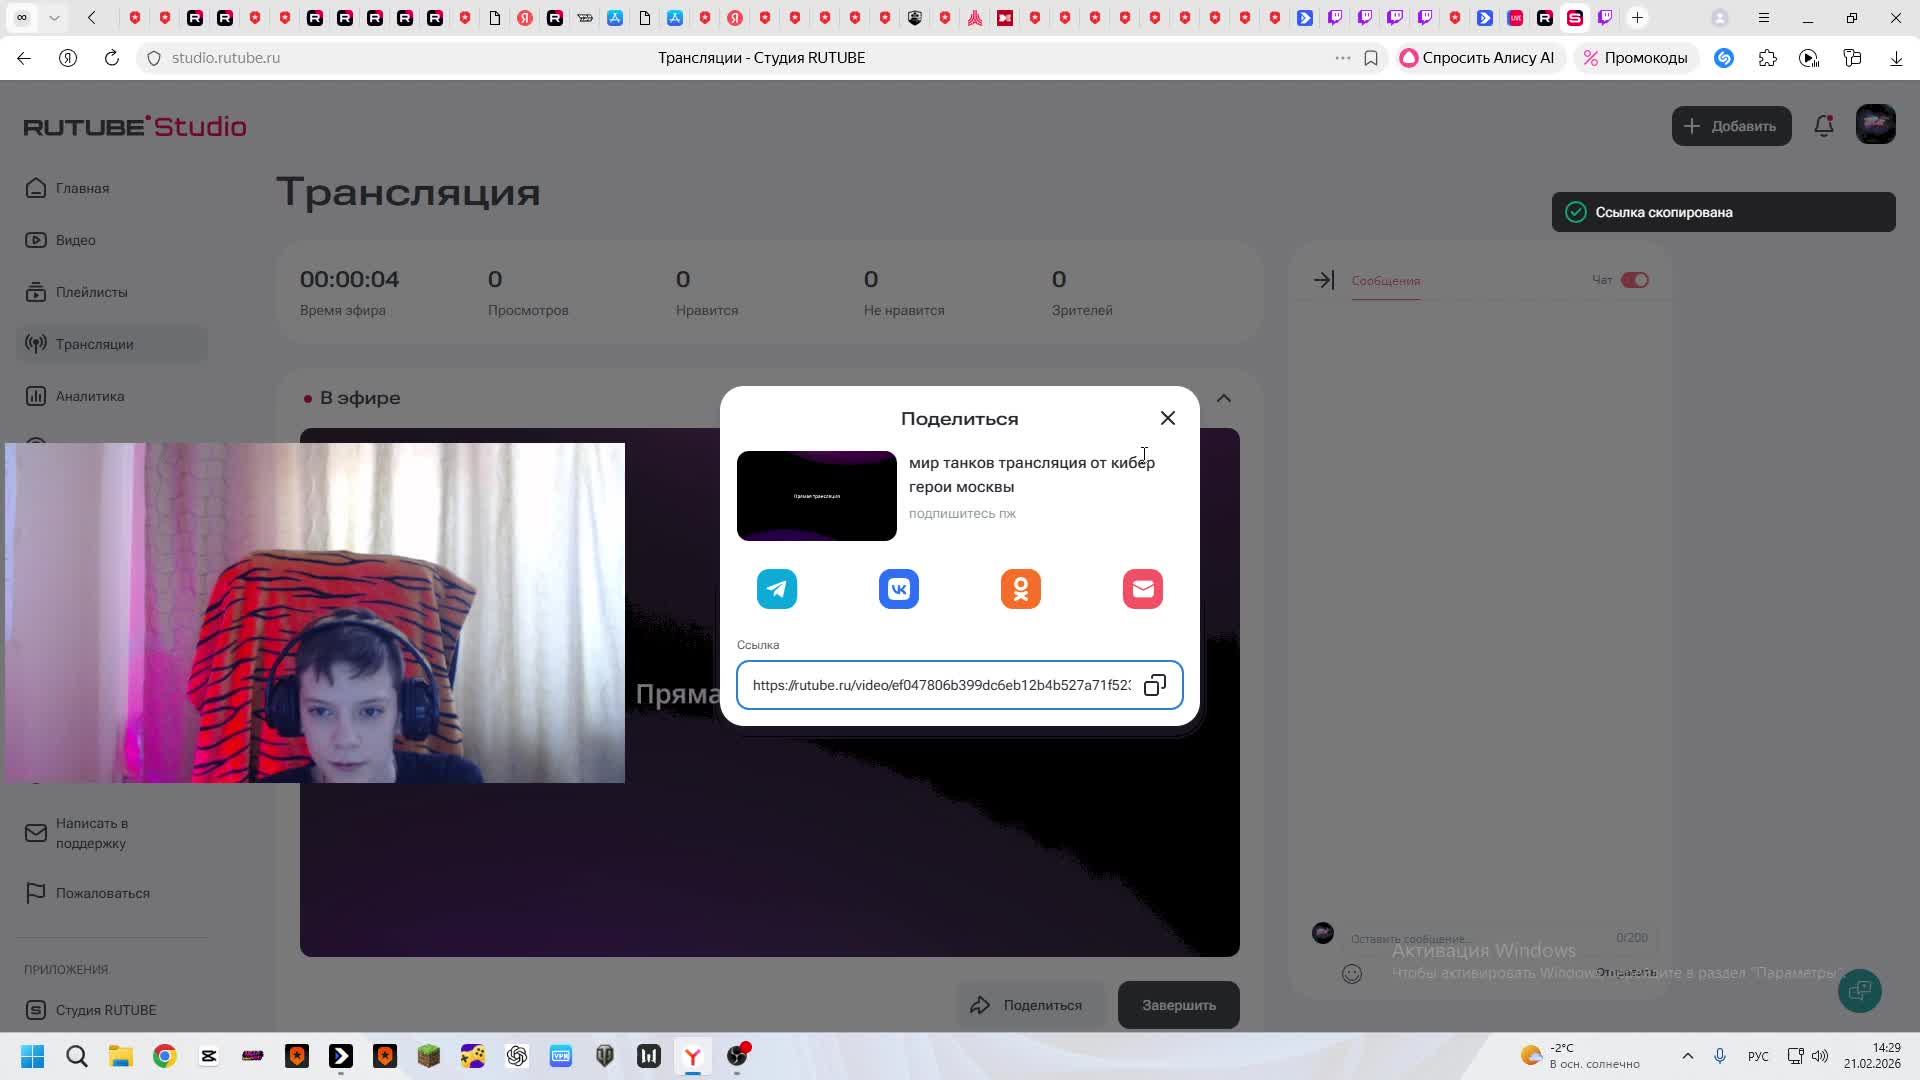This screenshot has width=1920, height=1080.
Task: Collapse the В эфире section
Action: click(1223, 398)
